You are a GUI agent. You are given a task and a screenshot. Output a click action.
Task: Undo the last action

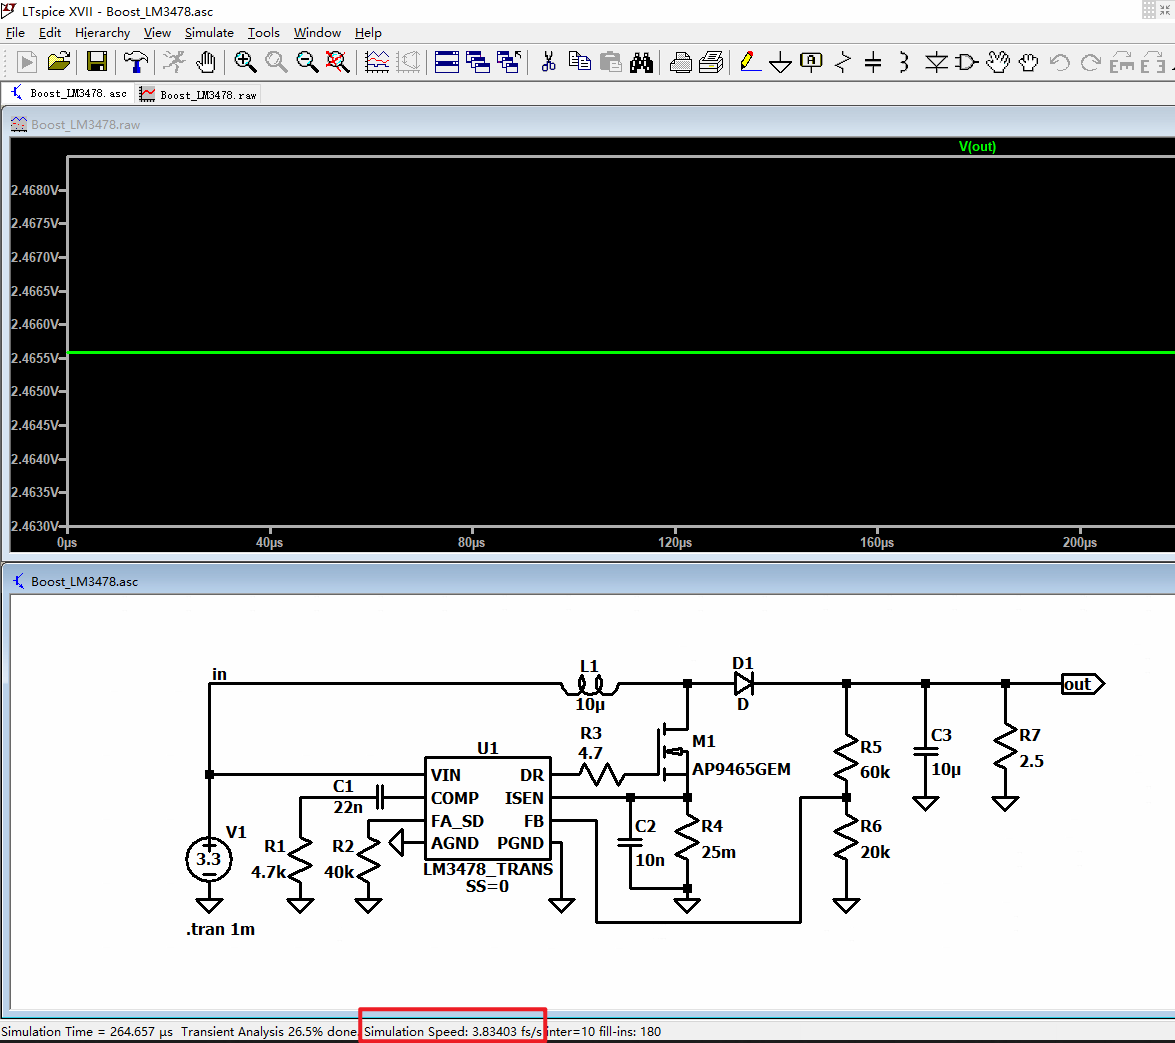(1058, 62)
